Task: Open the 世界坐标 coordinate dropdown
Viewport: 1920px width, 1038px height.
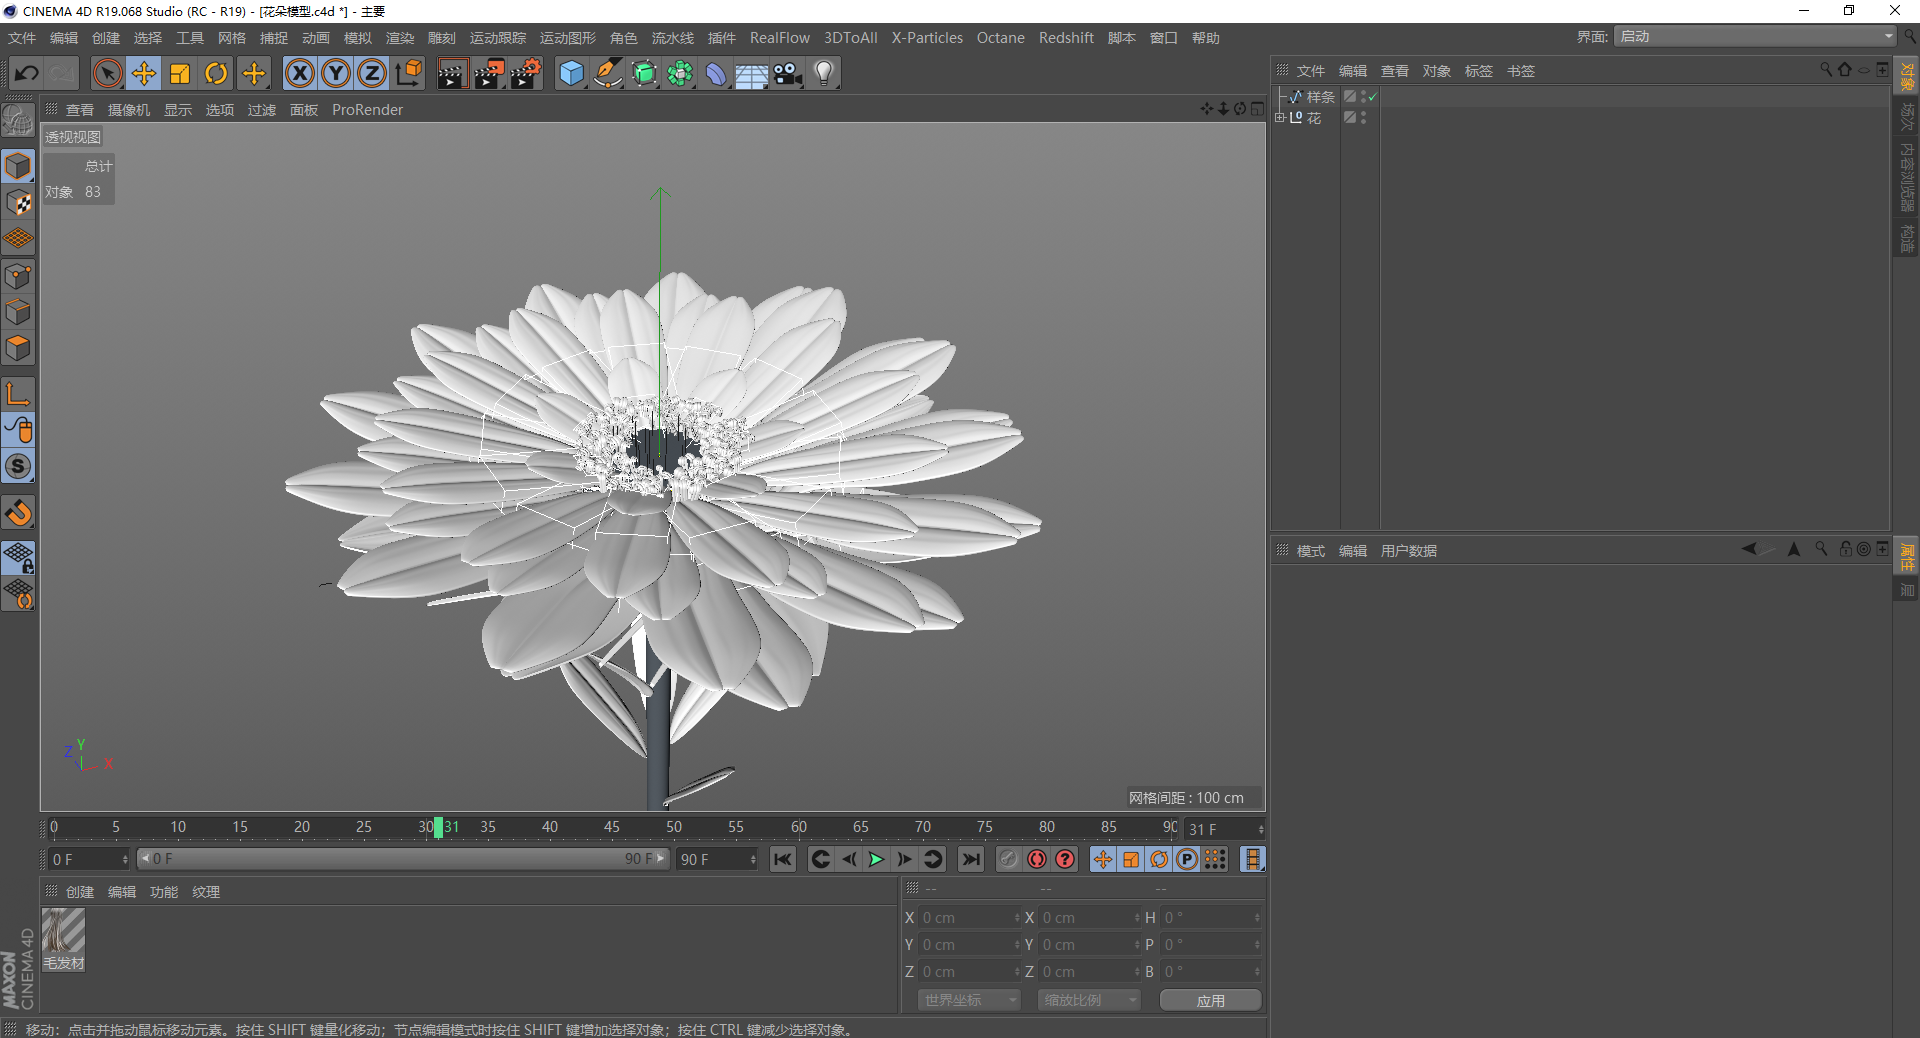Action: [969, 1000]
